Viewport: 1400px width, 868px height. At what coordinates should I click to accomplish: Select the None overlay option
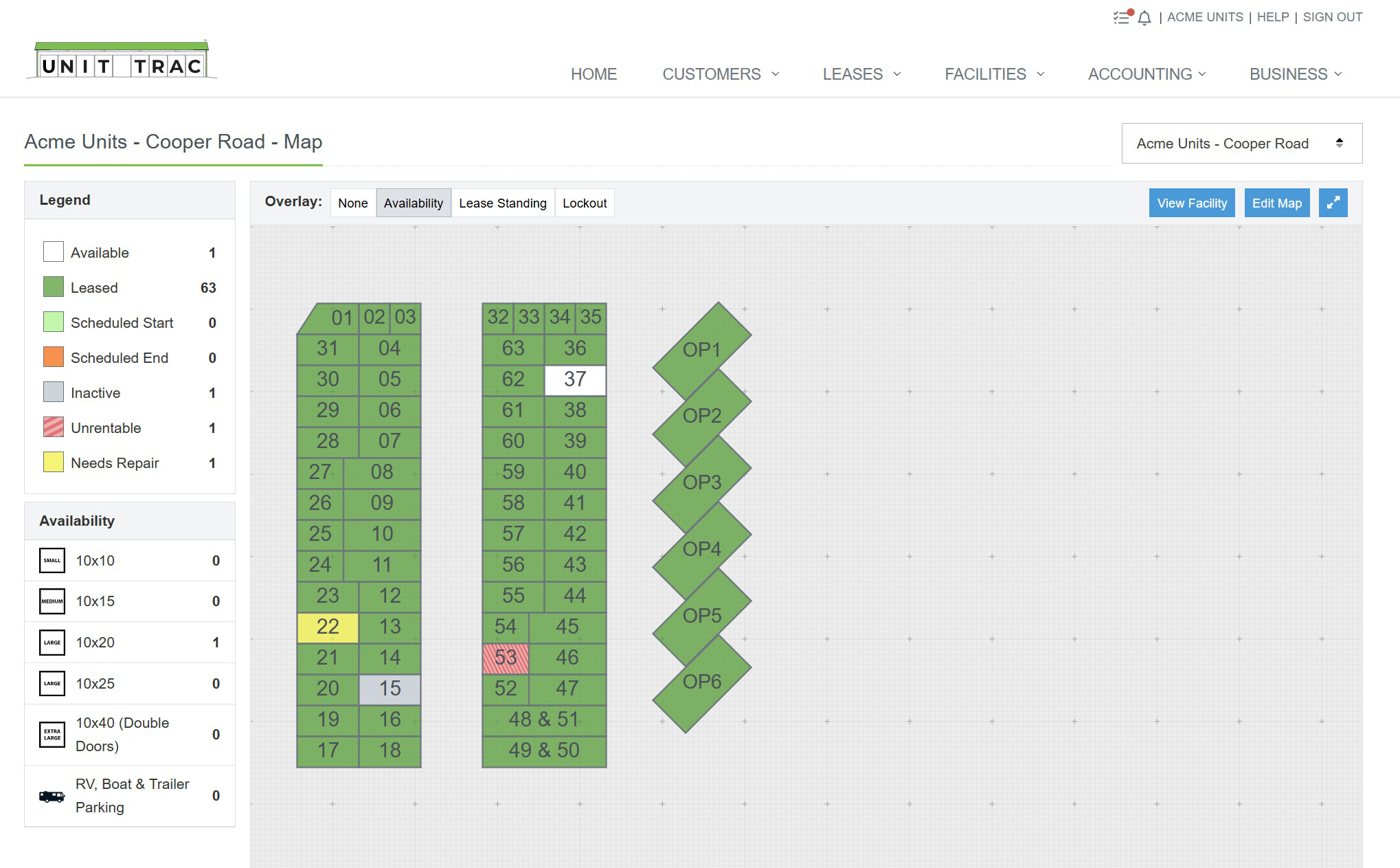353,203
